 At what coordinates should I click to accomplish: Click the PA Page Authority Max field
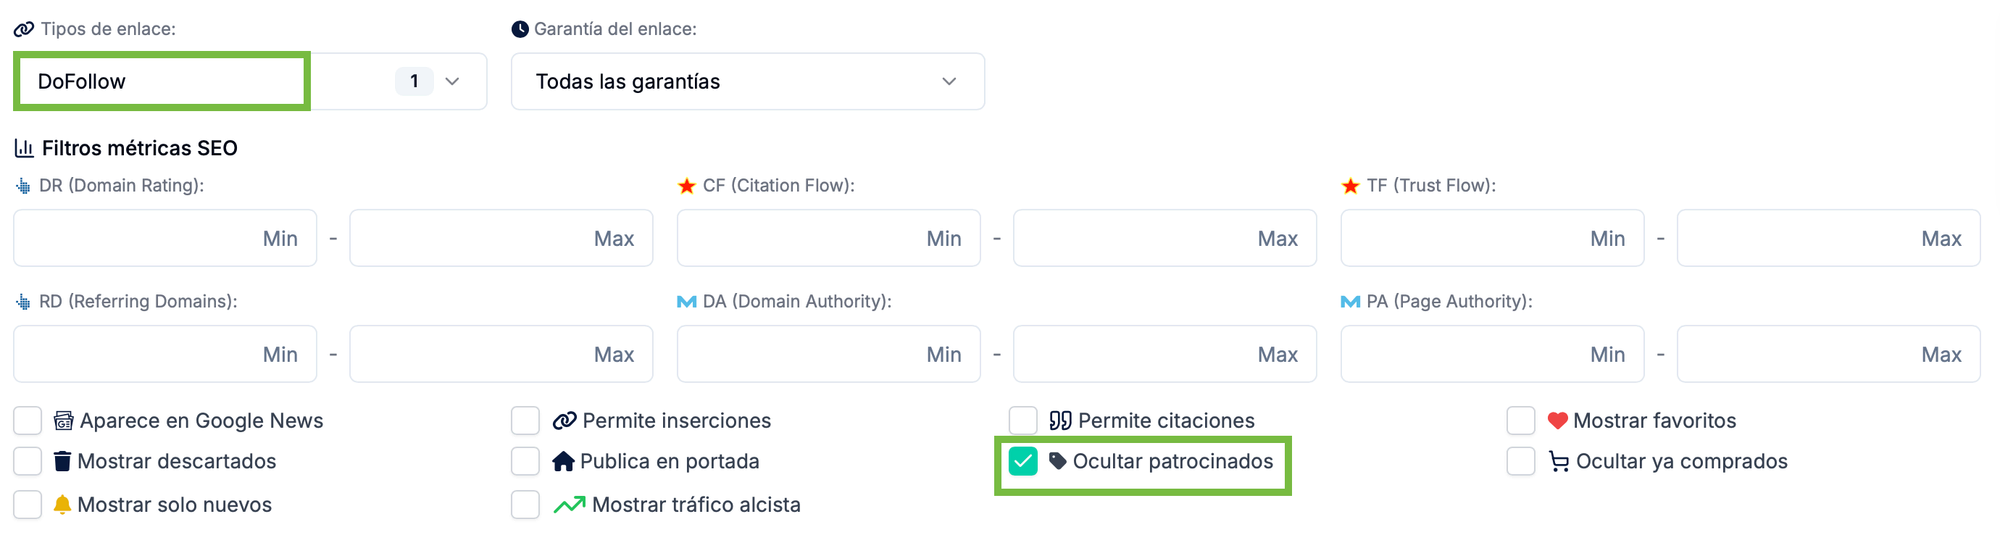pos(1828,354)
